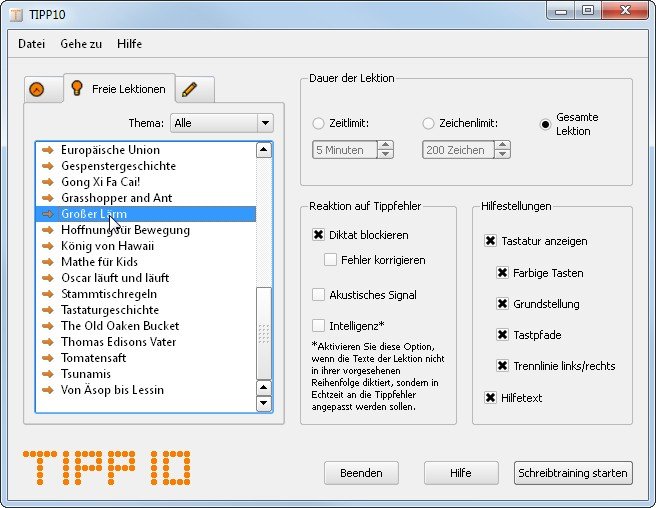This screenshot has height=508, width=656.
Task: Increase the 200 Zeichen value
Action: [x=502, y=145]
